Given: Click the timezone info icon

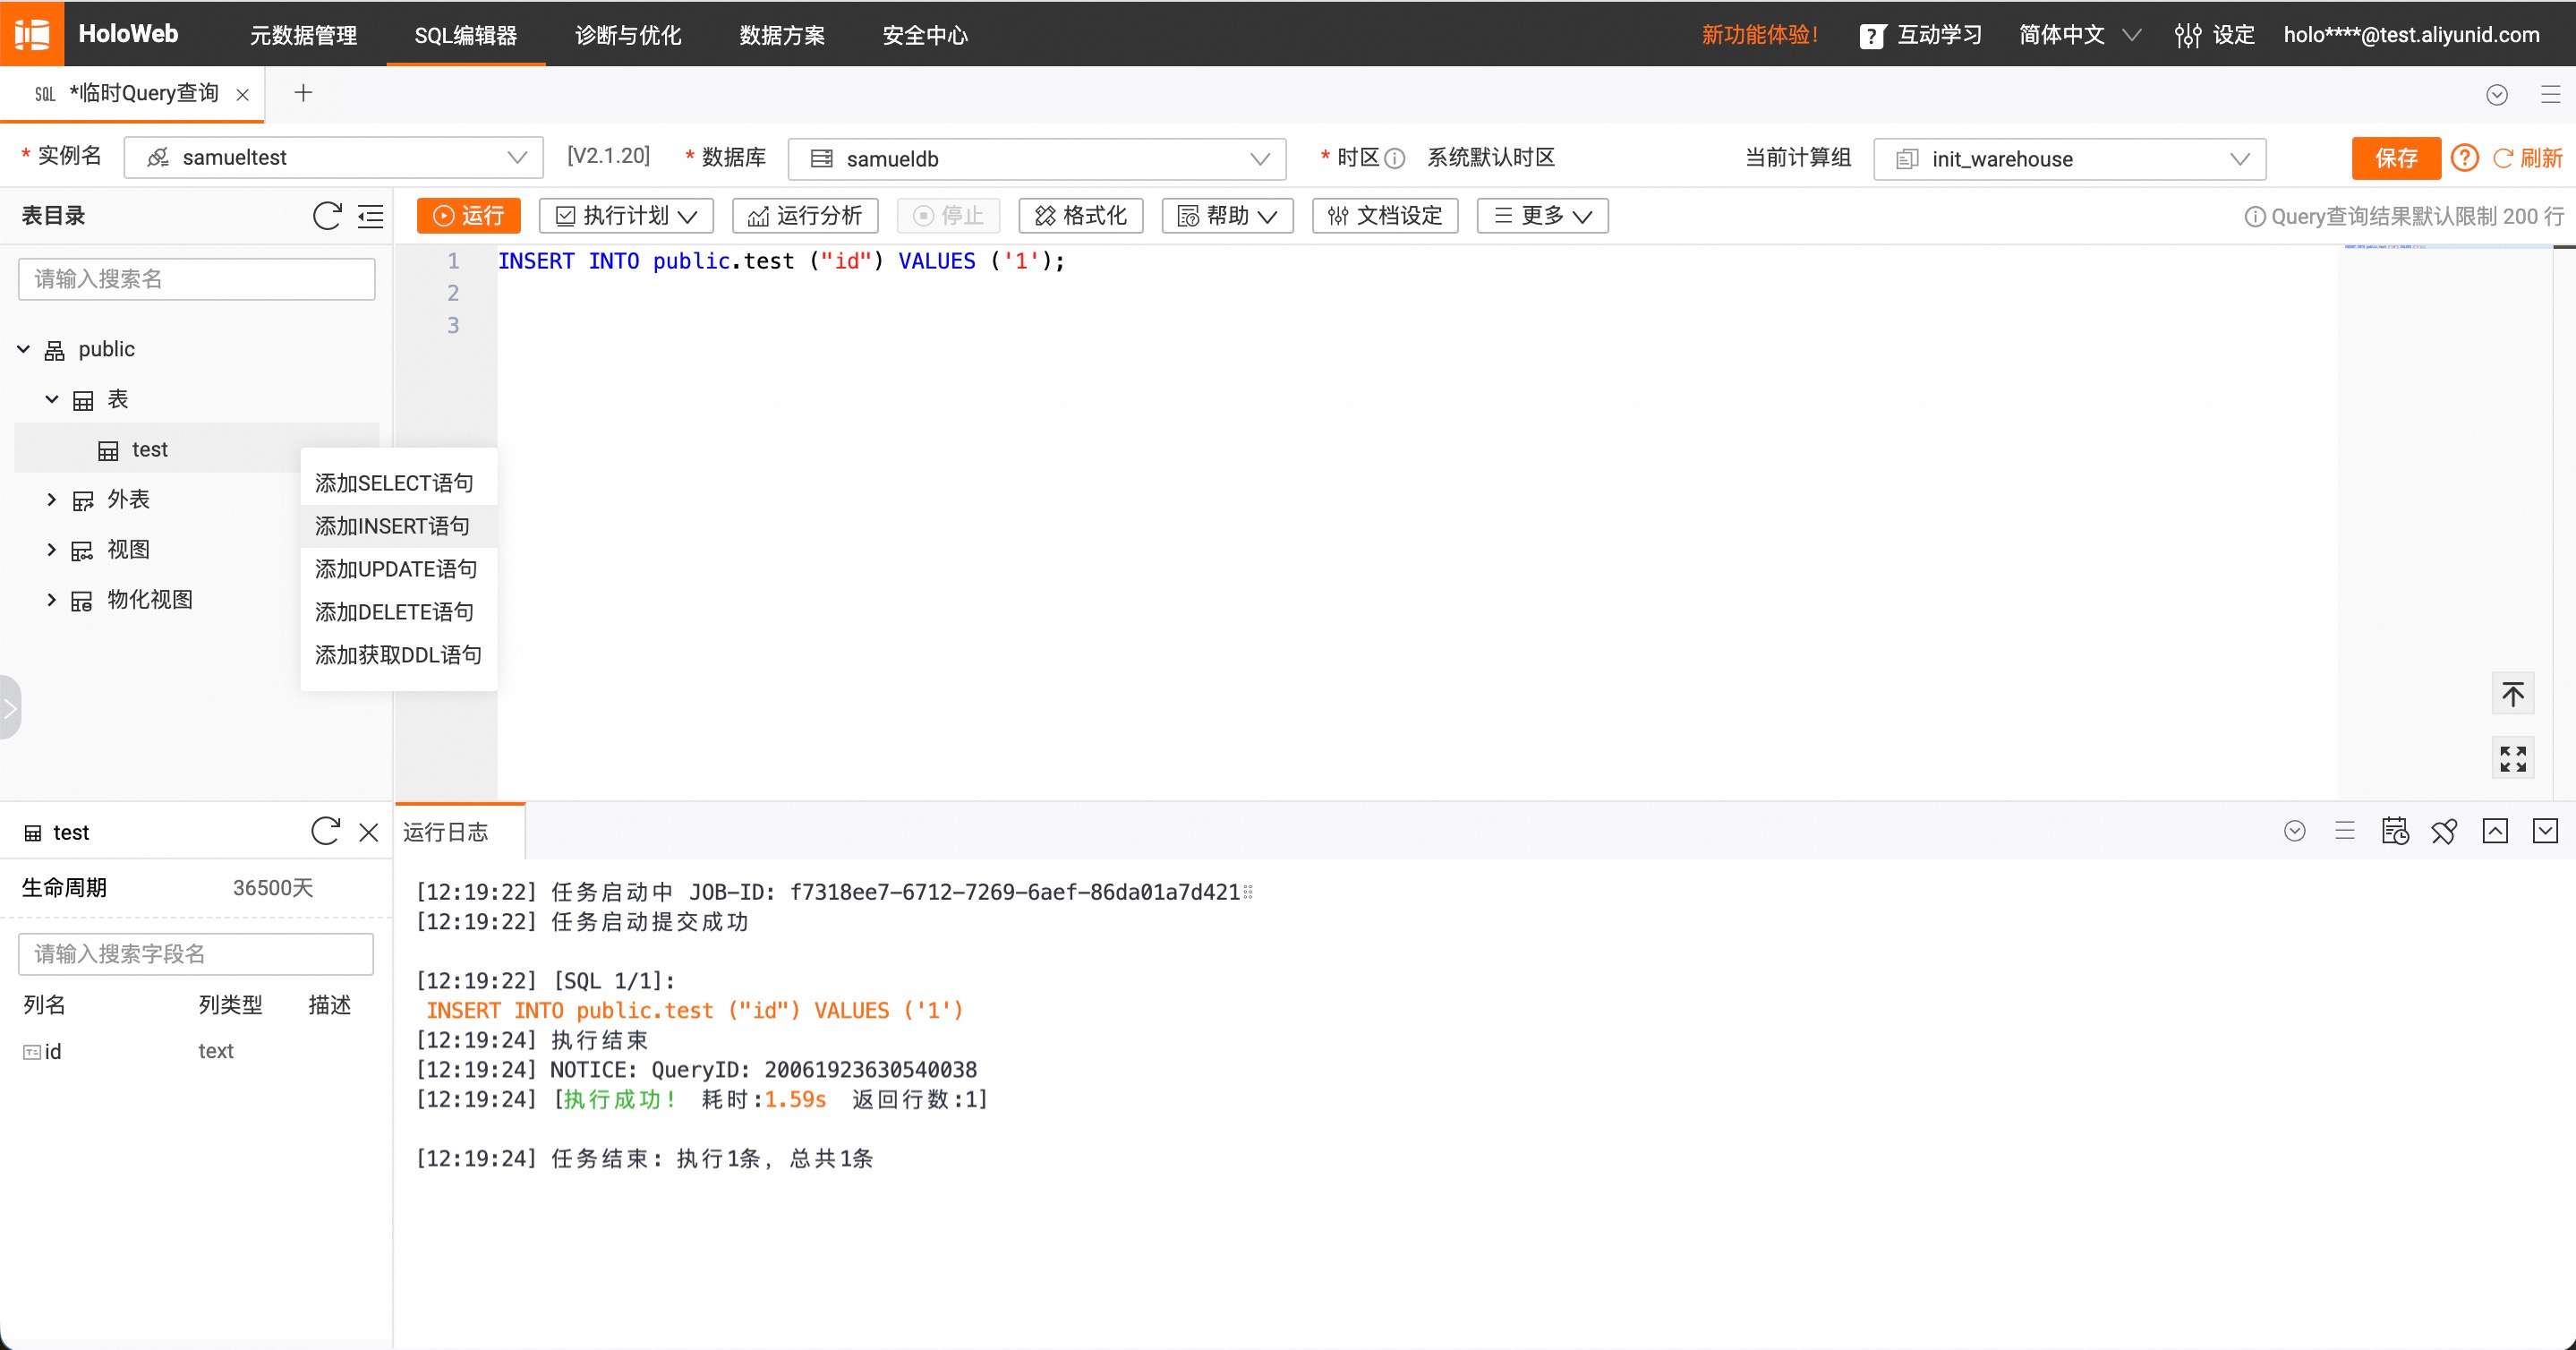Looking at the screenshot, I should (1394, 158).
